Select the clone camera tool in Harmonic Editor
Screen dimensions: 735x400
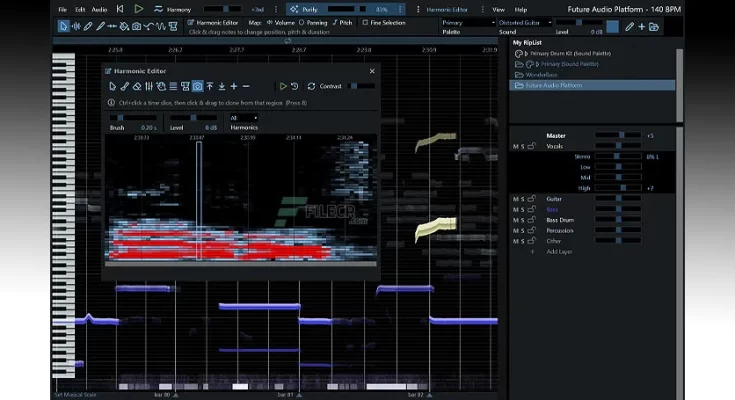click(x=197, y=87)
